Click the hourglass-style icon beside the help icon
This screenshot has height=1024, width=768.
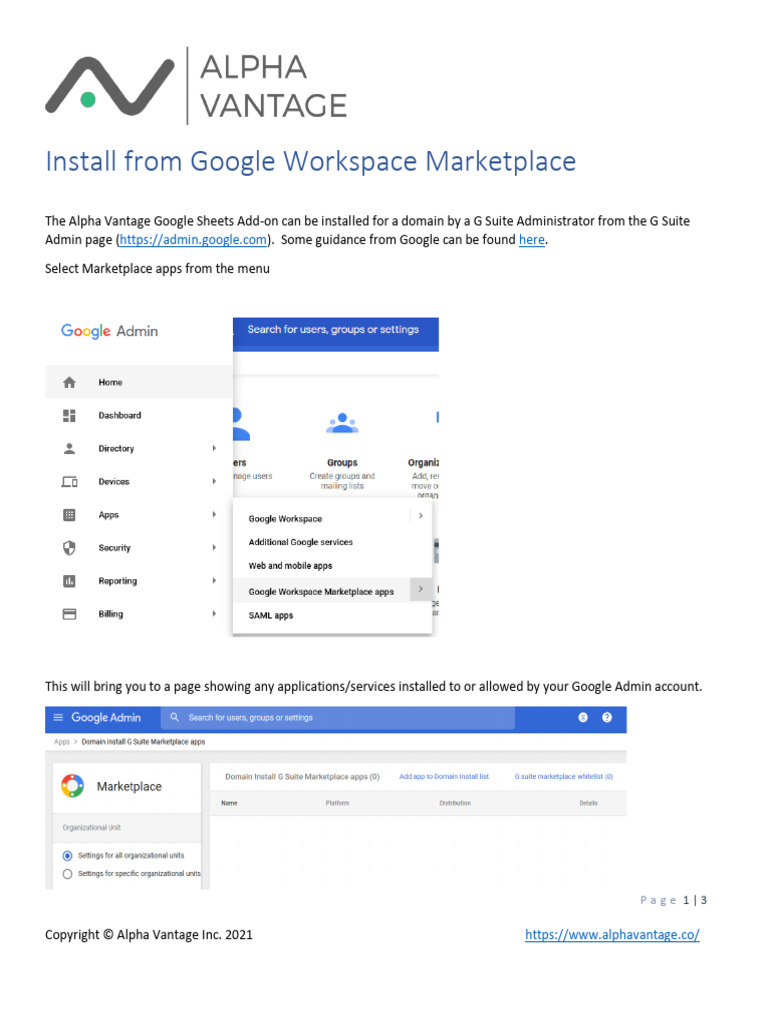tap(583, 717)
